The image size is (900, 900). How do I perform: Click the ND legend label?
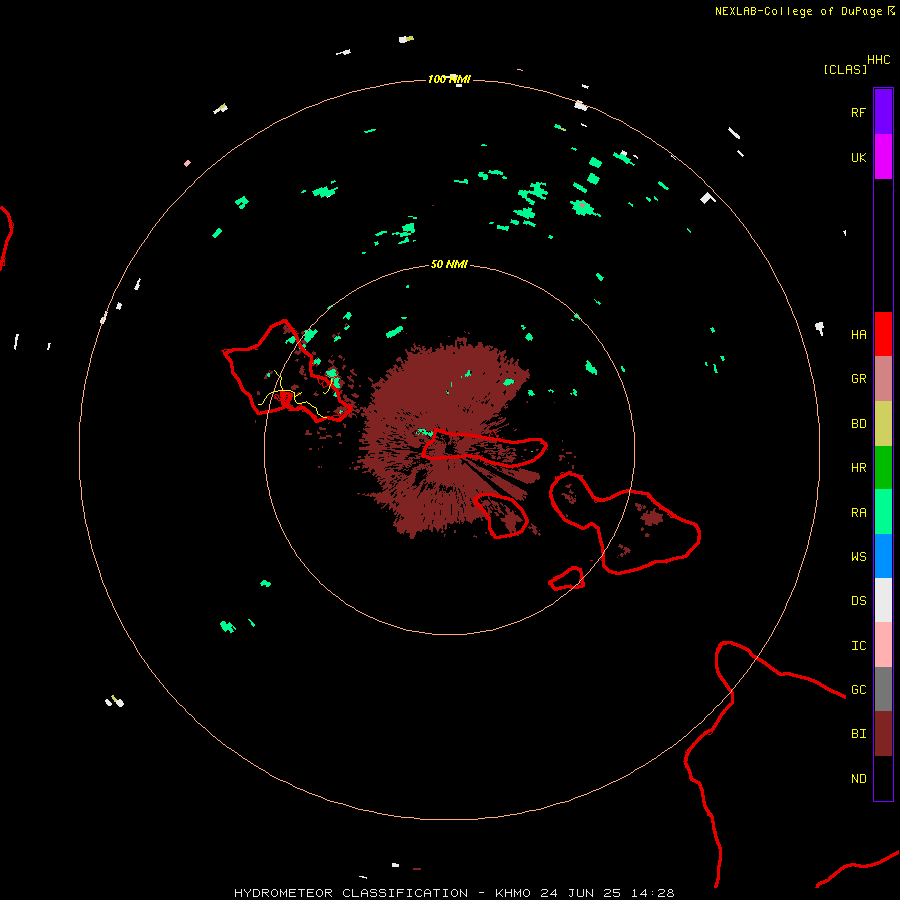[x=858, y=778]
